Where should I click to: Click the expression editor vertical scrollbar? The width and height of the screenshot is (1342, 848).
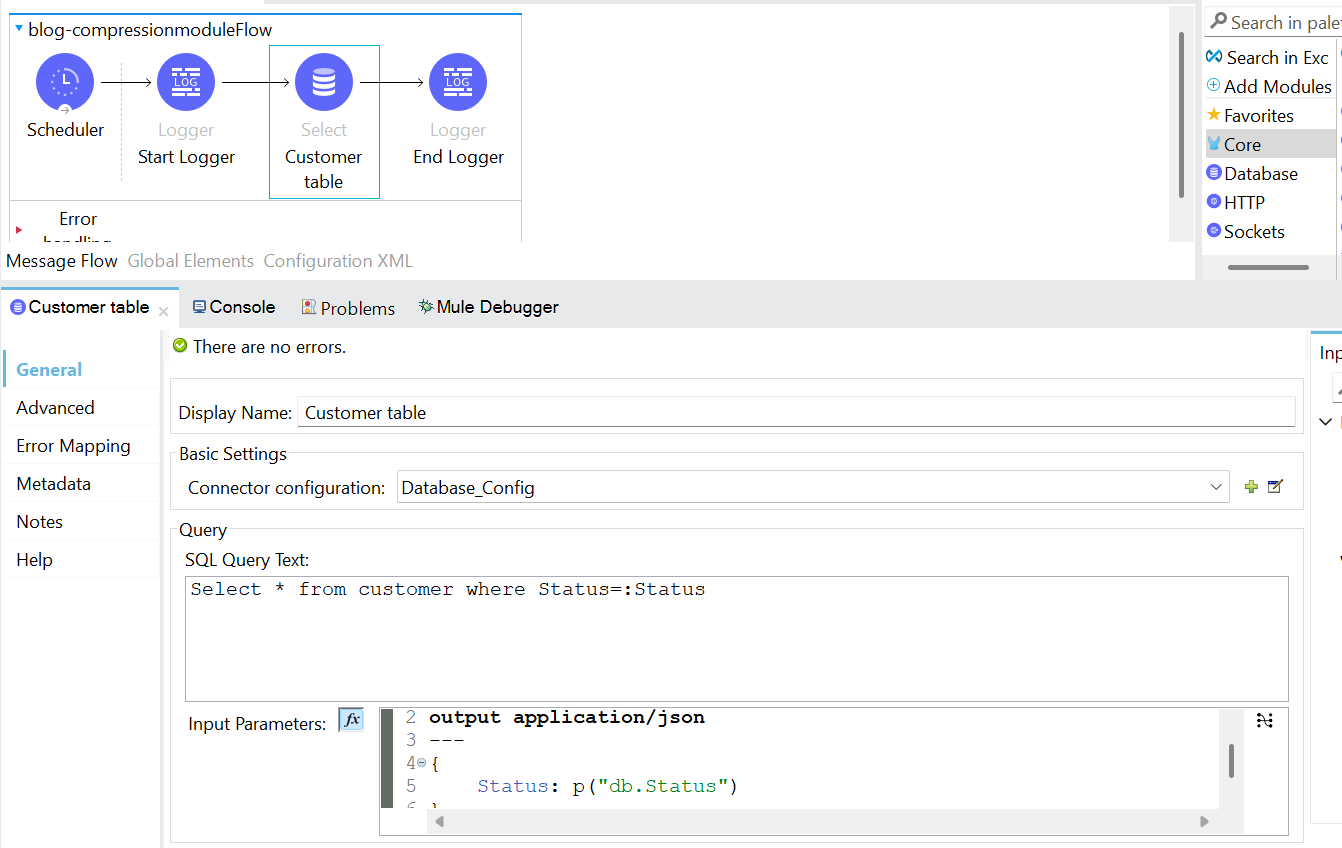(x=1231, y=761)
